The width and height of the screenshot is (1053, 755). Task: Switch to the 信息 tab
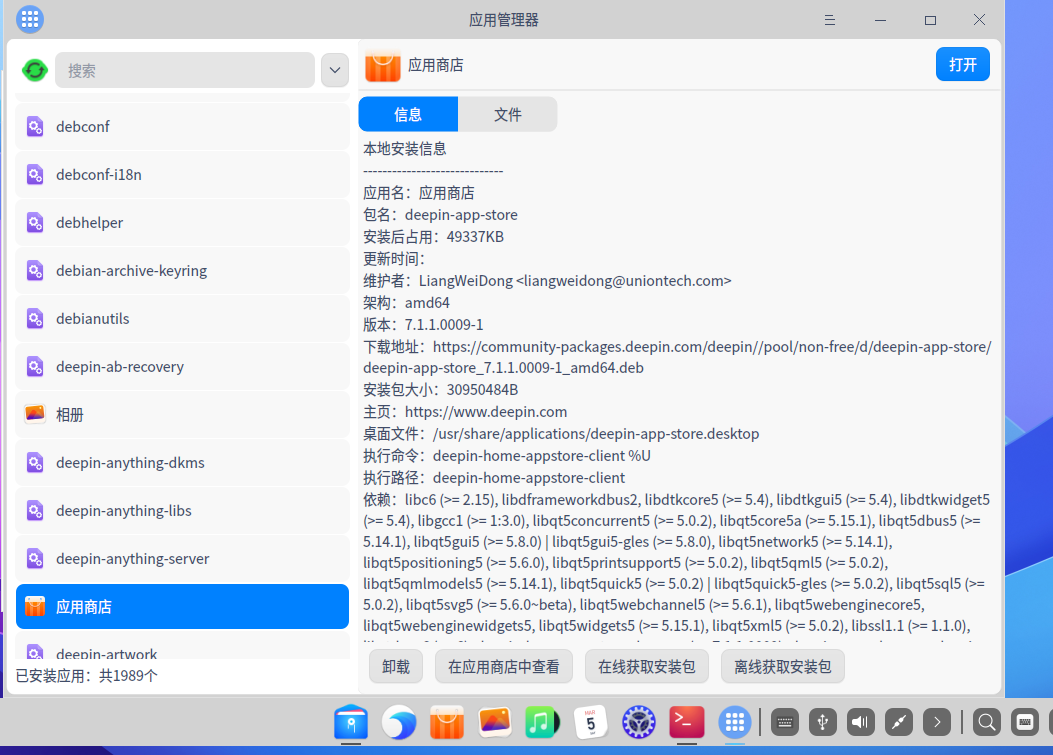click(x=408, y=114)
